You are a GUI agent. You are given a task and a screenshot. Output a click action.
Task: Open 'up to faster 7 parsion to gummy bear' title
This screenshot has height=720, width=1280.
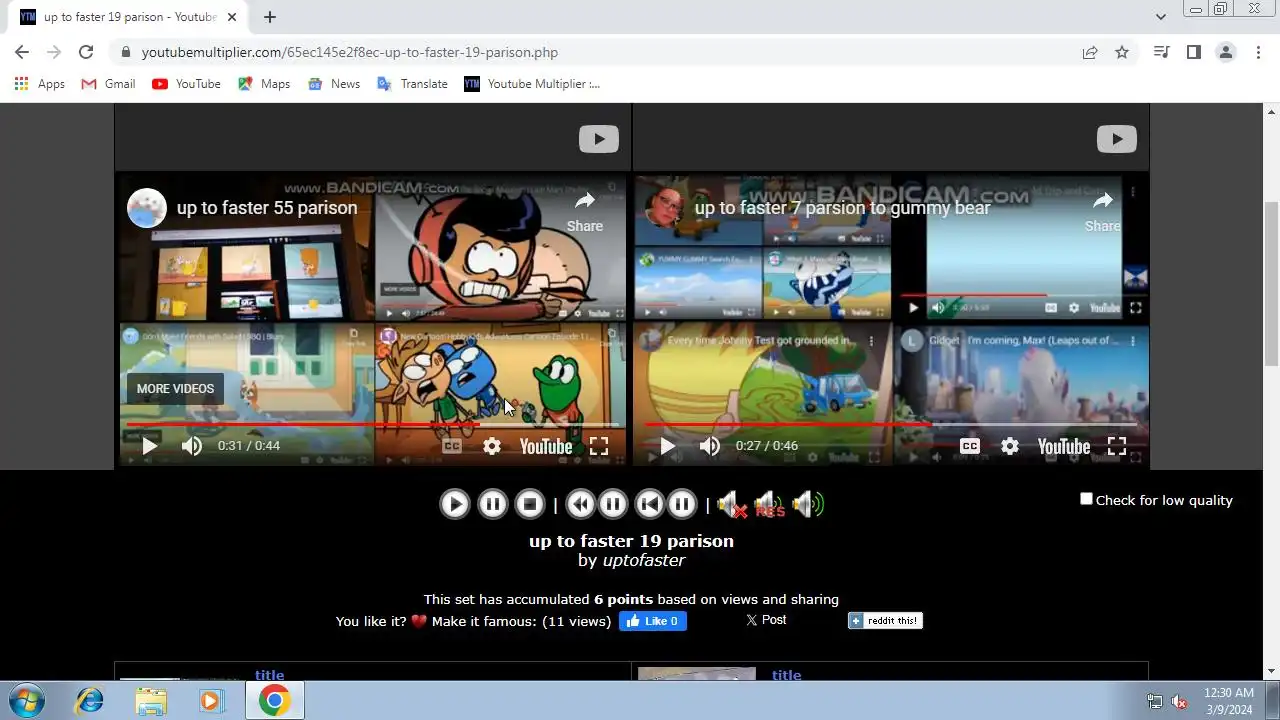[842, 208]
